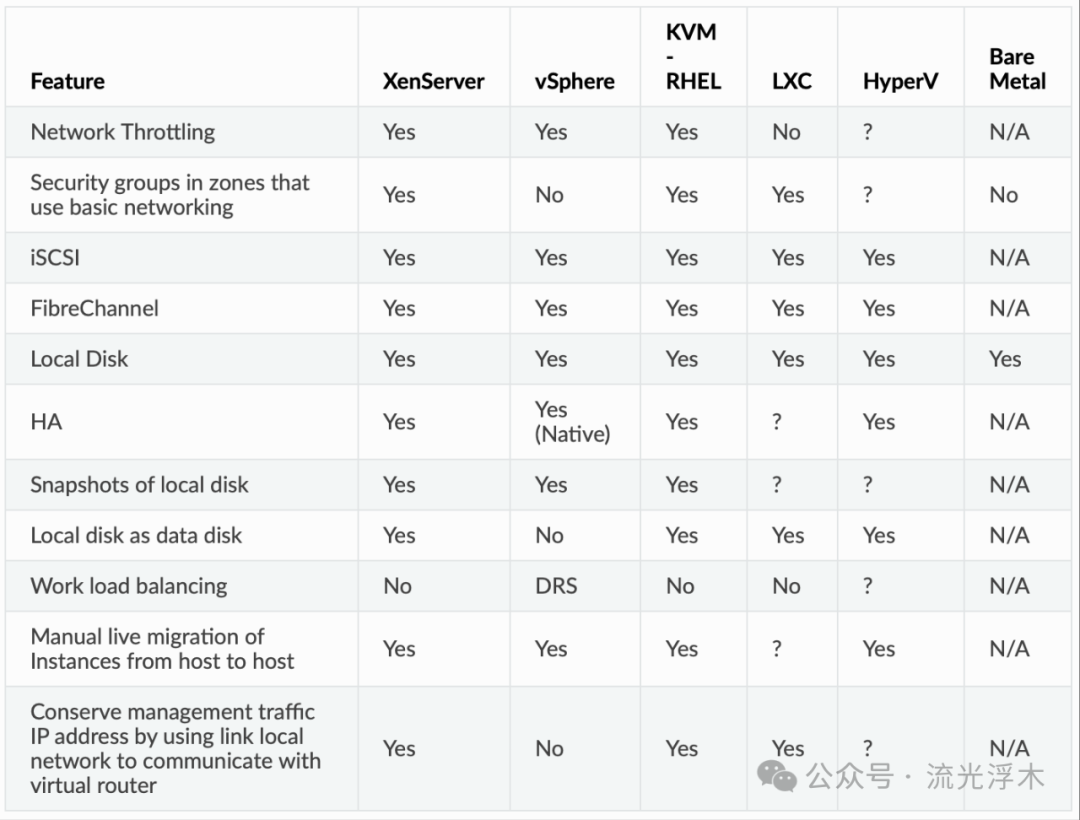Click the WeChat logo in the watermark
The height and width of the screenshot is (820, 1080).
pos(778,775)
